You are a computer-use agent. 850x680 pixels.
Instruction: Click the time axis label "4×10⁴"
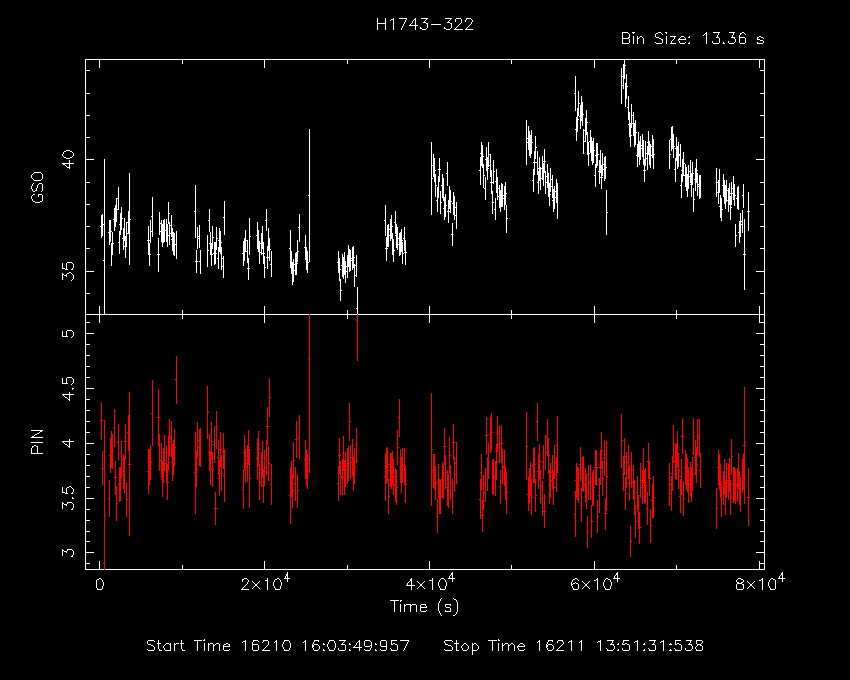click(x=430, y=583)
